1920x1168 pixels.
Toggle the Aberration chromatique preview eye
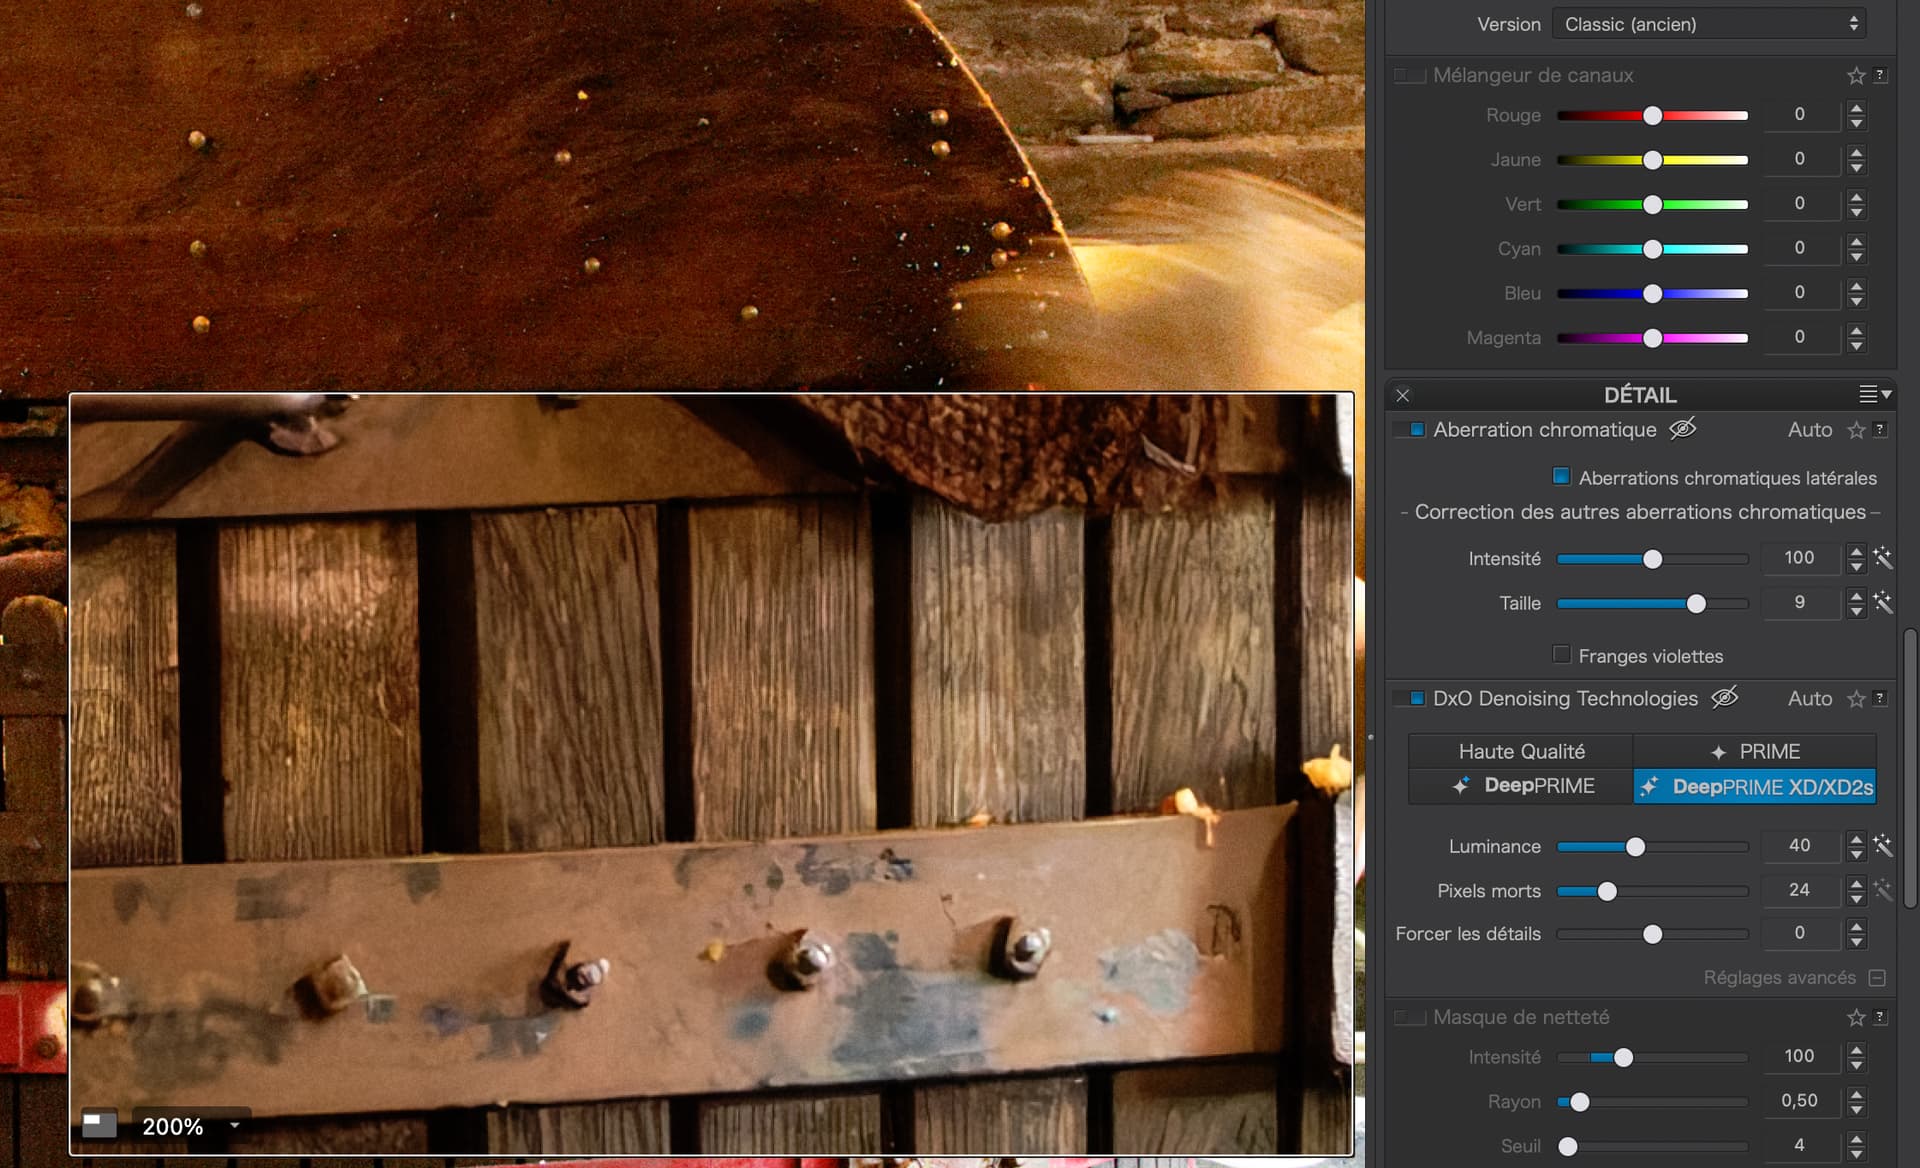1683,429
